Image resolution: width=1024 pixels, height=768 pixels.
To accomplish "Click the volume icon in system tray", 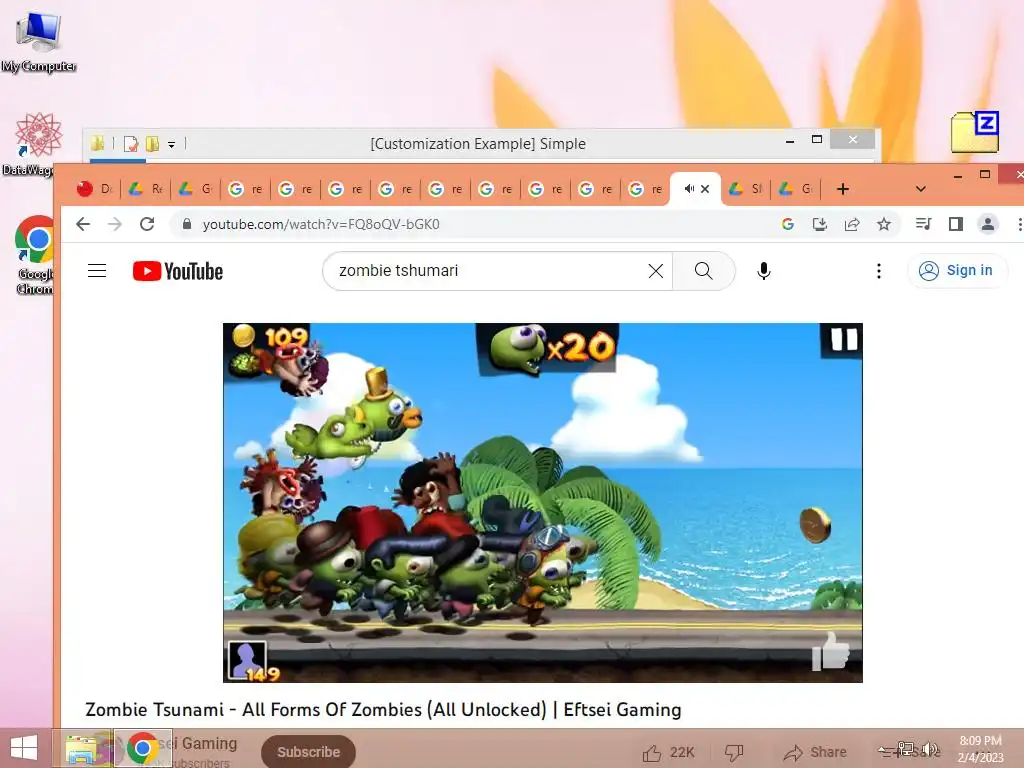I will pos(930,749).
